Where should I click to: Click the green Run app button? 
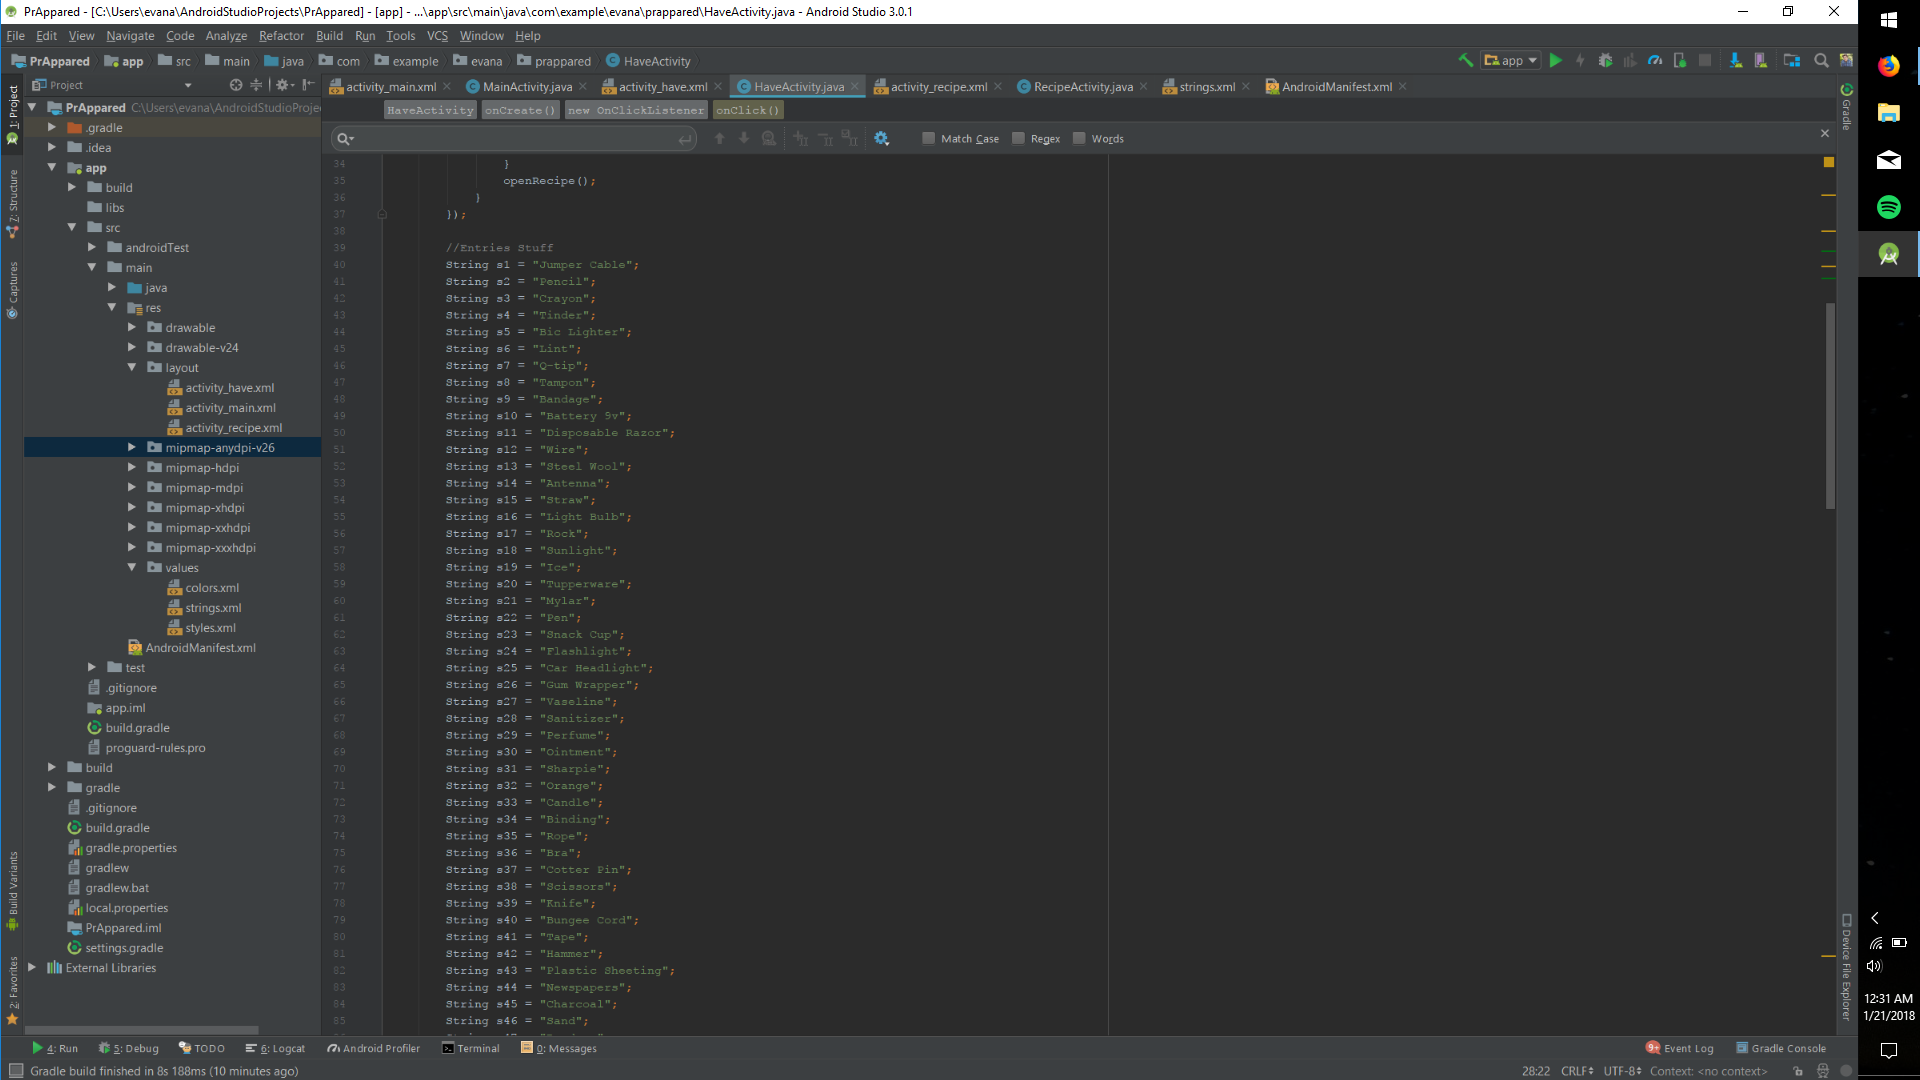pyautogui.click(x=1556, y=61)
